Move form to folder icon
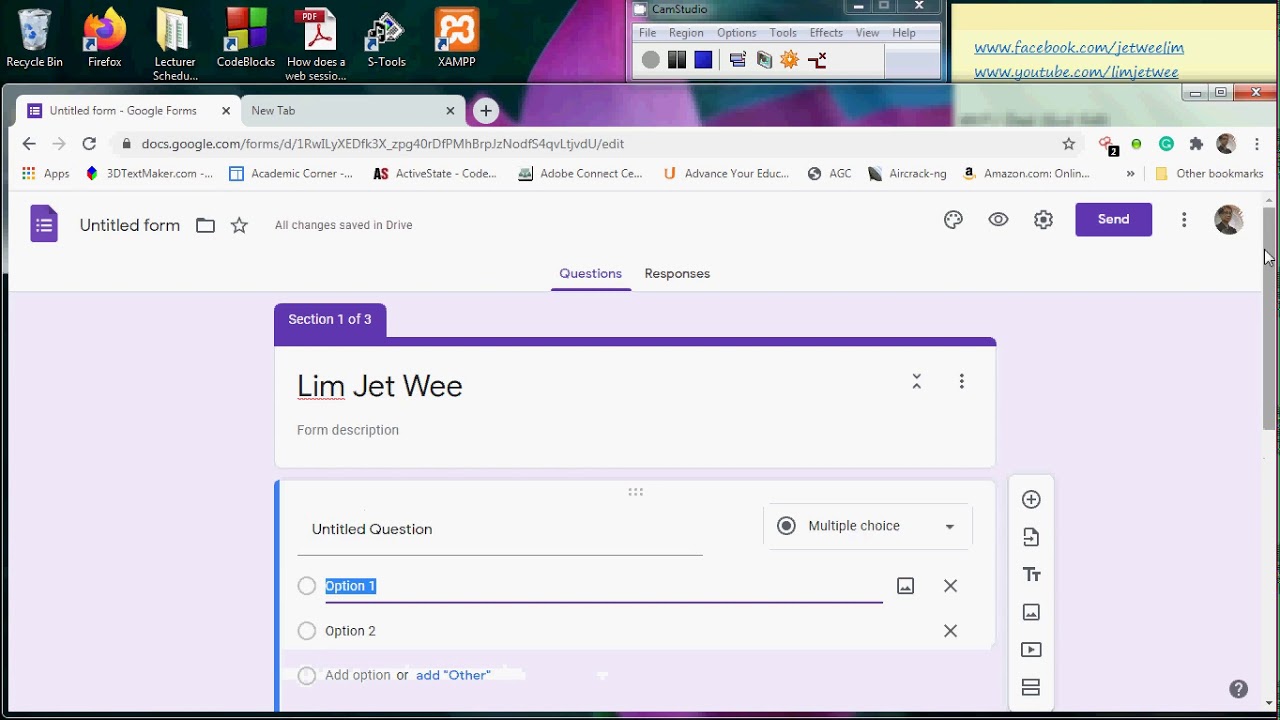Image resolution: width=1280 pixels, height=720 pixels. (x=205, y=225)
